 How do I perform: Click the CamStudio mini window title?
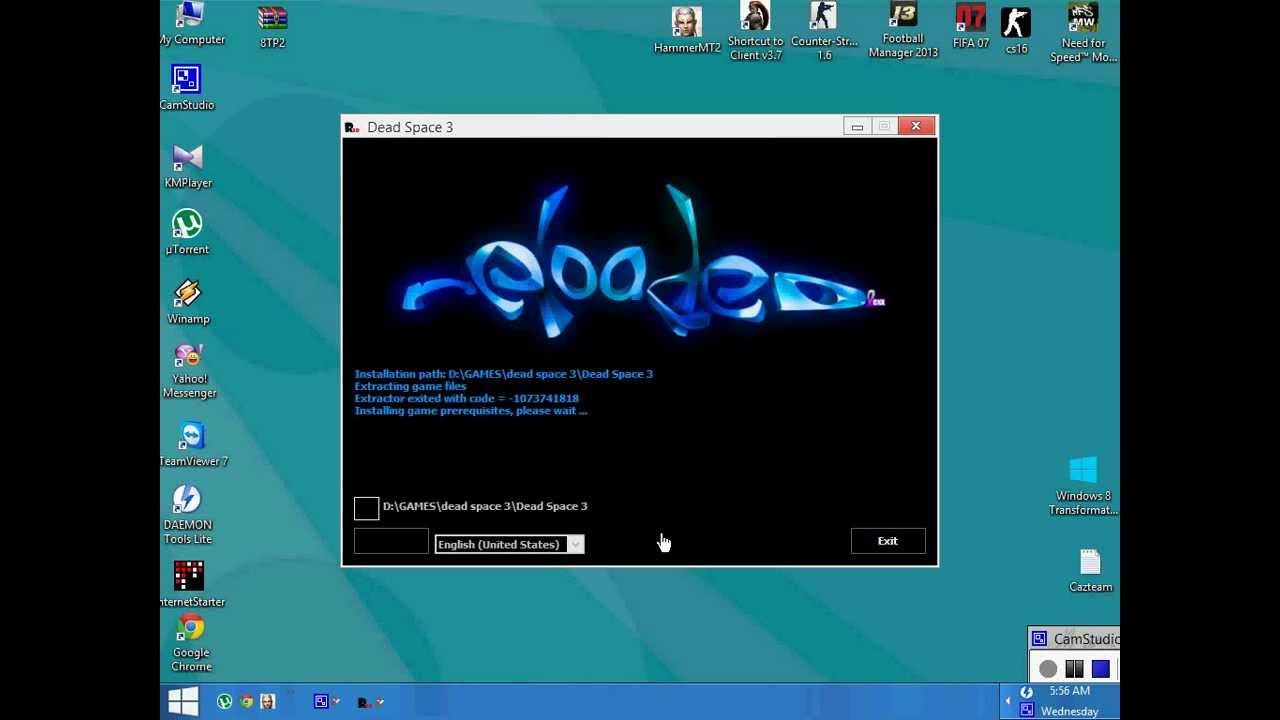(x=1086, y=639)
